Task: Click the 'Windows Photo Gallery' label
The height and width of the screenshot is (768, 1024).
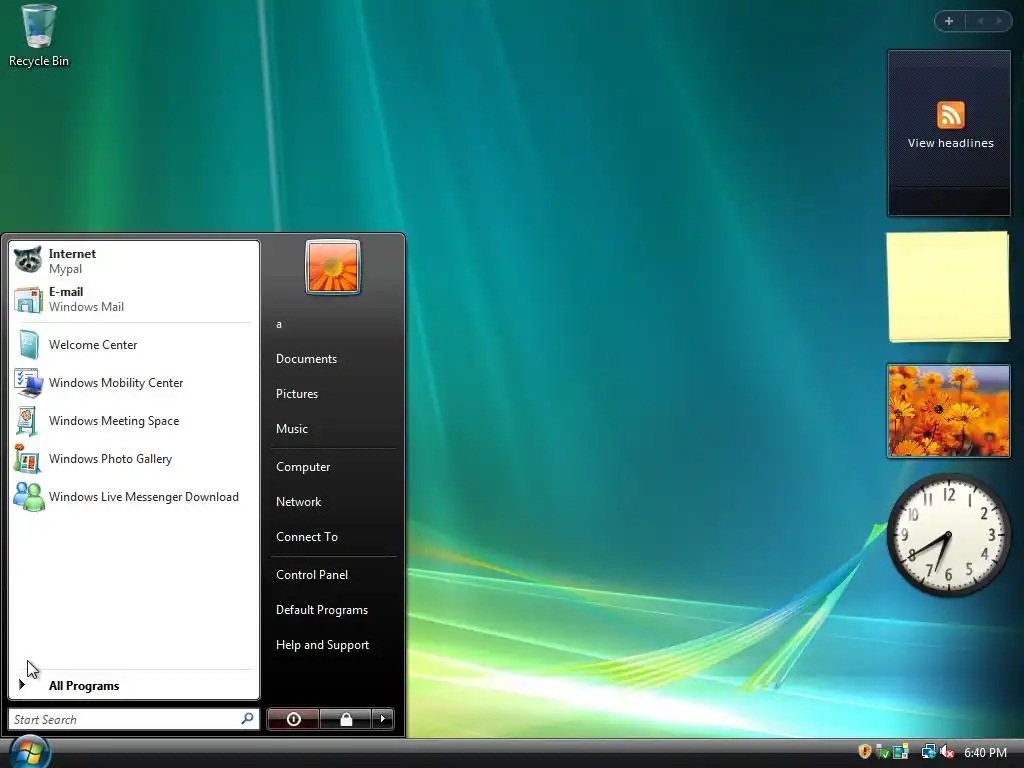Action: [110, 458]
